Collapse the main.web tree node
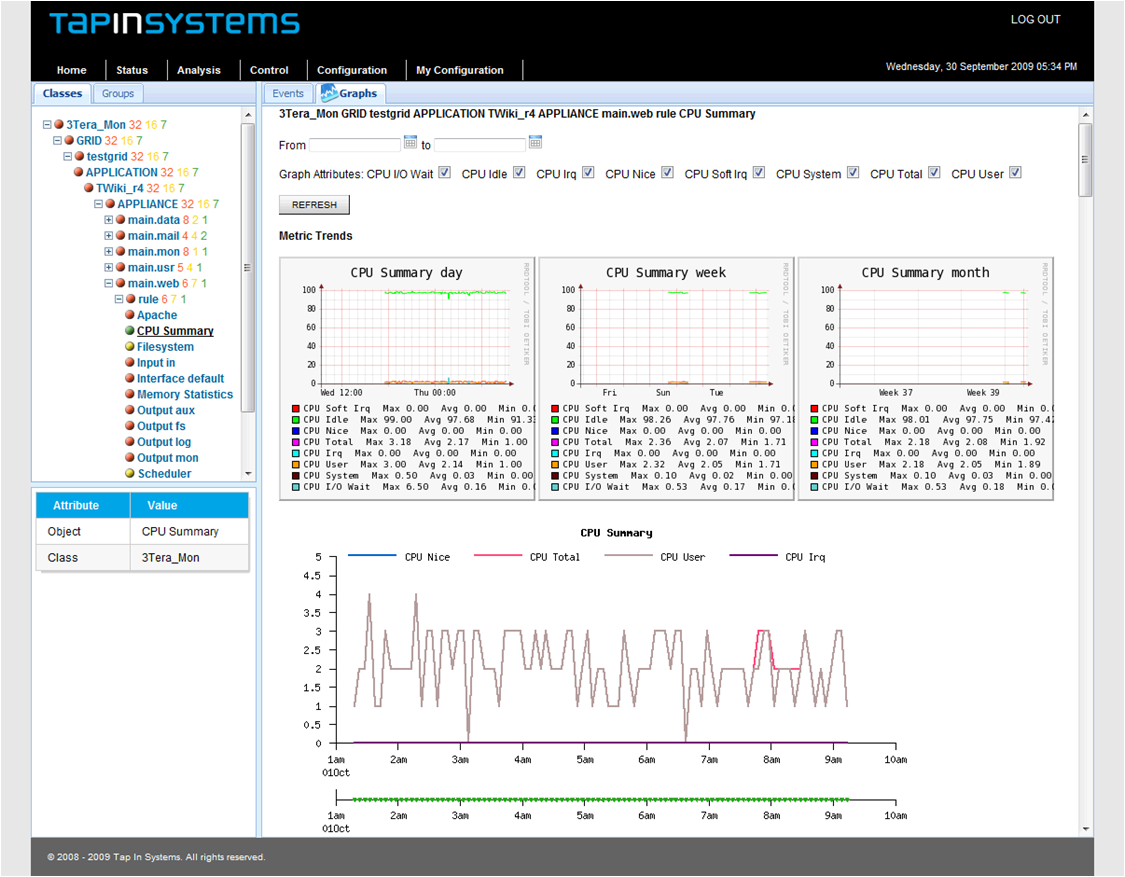Viewport: 1125px width, 877px height. tap(109, 284)
